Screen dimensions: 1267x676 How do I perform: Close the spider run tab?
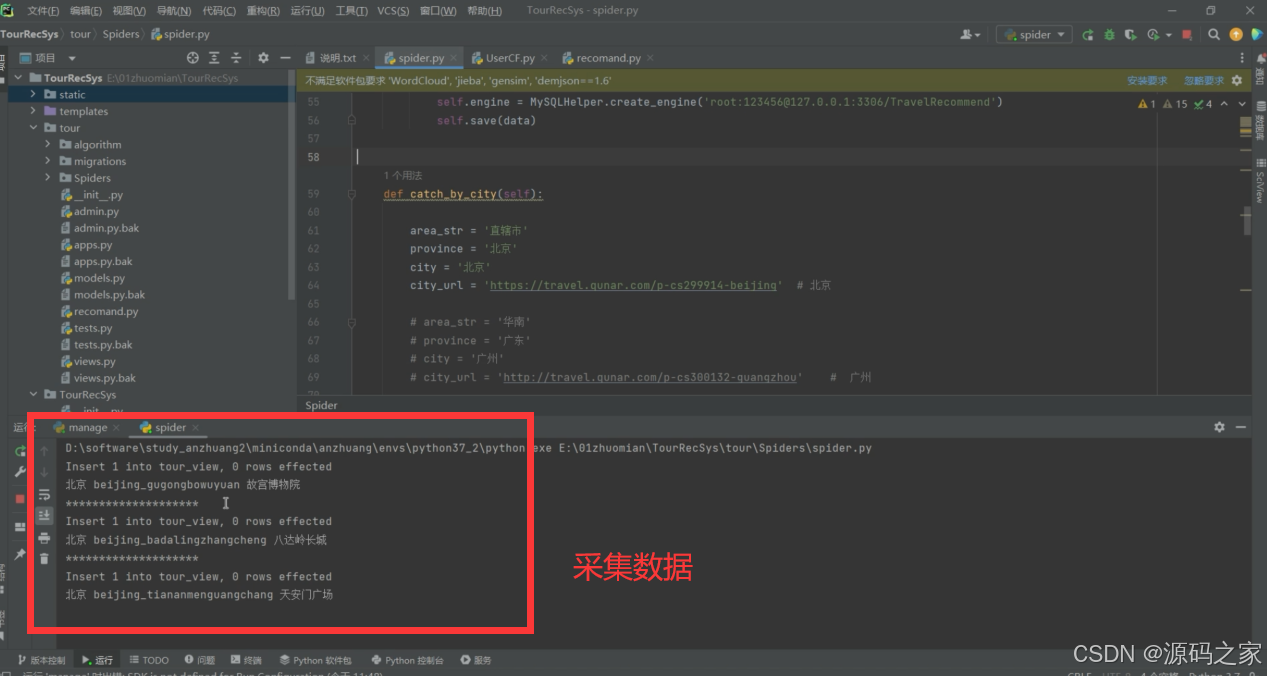click(x=195, y=428)
